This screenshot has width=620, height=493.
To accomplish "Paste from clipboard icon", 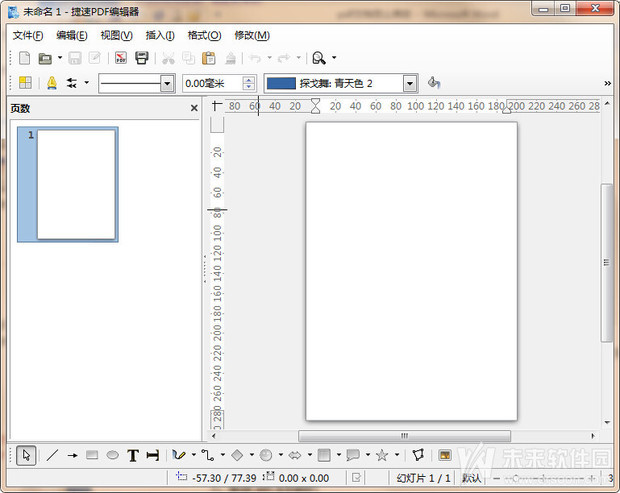I will tap(209, 59).
